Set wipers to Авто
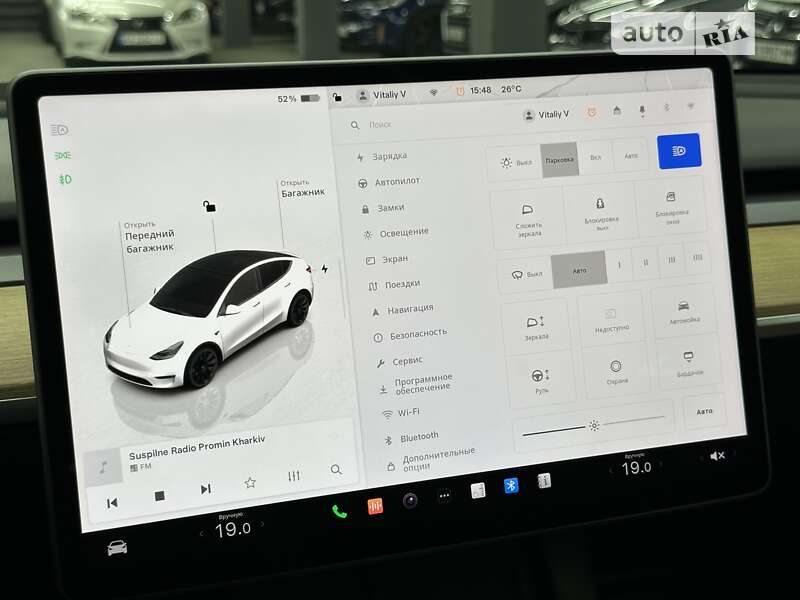 tap(579, 270)
